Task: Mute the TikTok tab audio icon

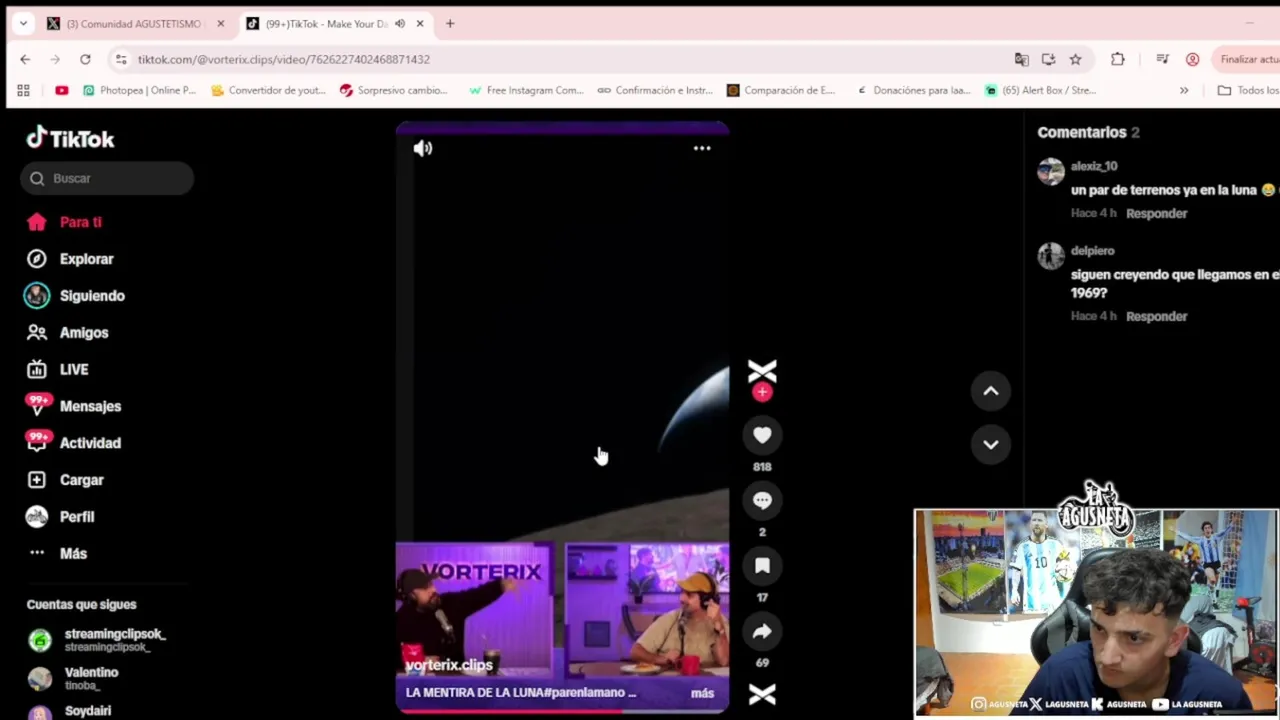Action: click(x=400, y=24)
